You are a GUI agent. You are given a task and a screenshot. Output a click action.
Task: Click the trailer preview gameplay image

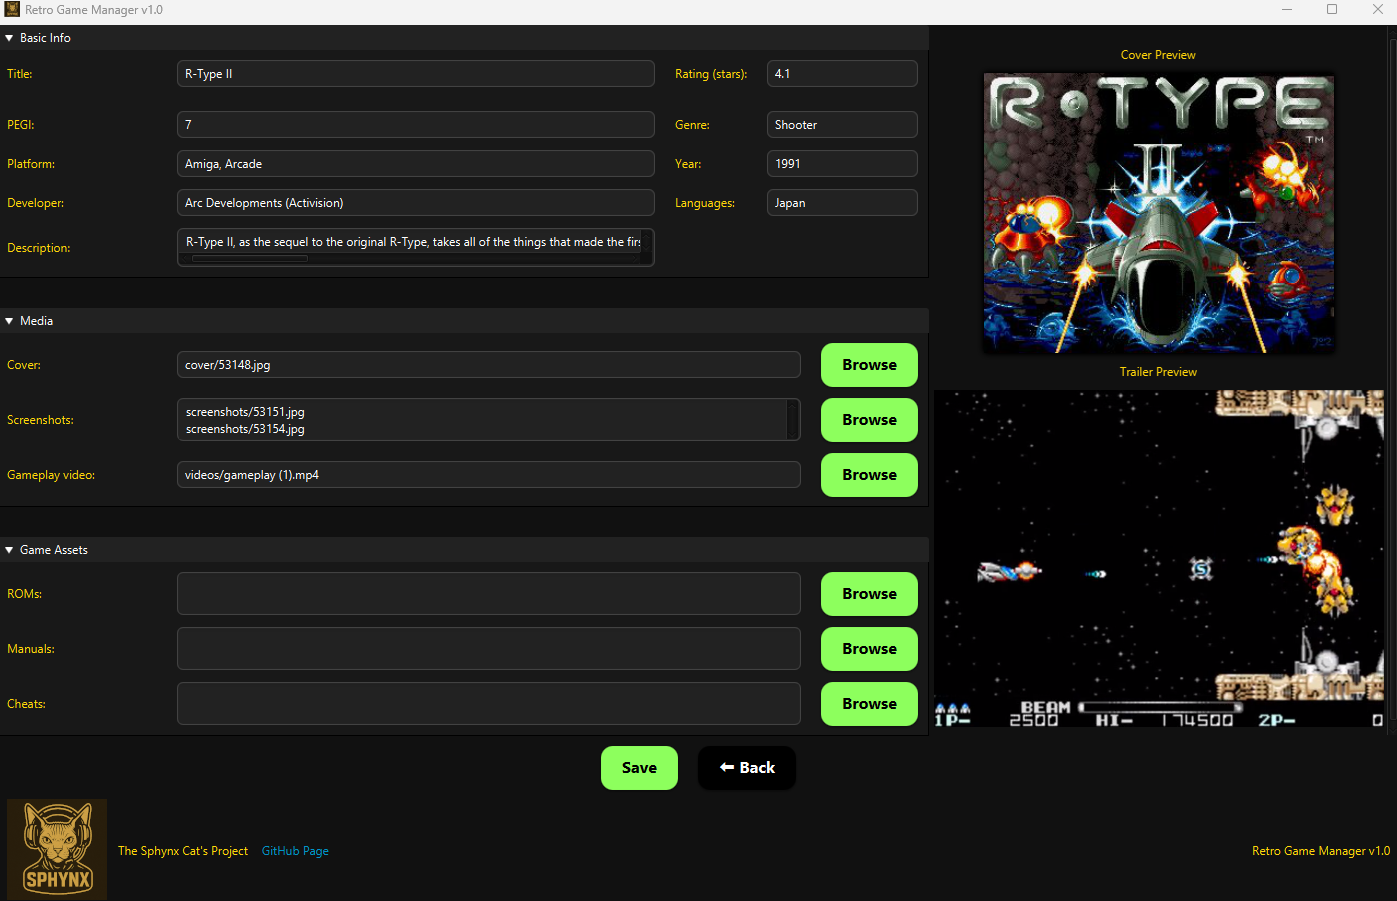point(1158,558)
